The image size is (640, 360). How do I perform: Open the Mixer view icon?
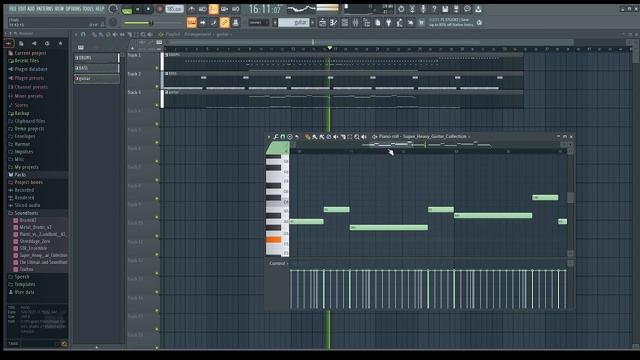pos(356,22)
